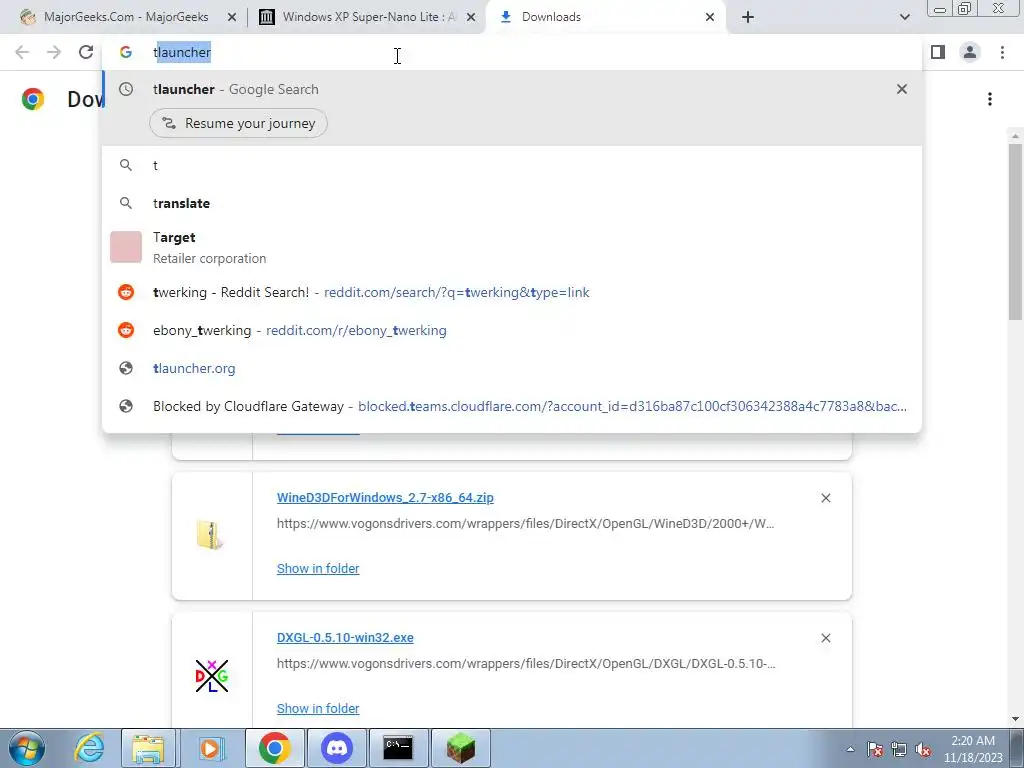The height and width of the screenshot is (768, 1024).
Task: Open WineD3DForWindows_2.7-x86_64.zip file link
Action: (385, 498)
